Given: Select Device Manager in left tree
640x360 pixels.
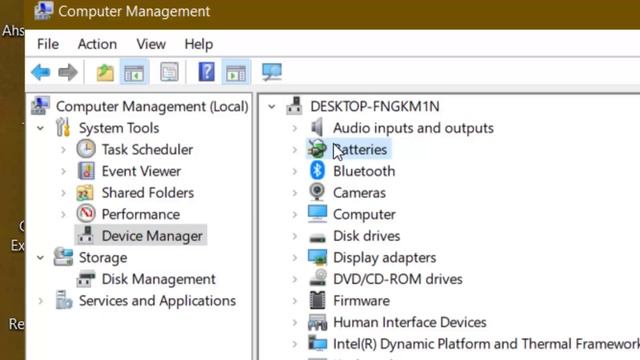Looking at the screenshot, I should coord(152,236).
